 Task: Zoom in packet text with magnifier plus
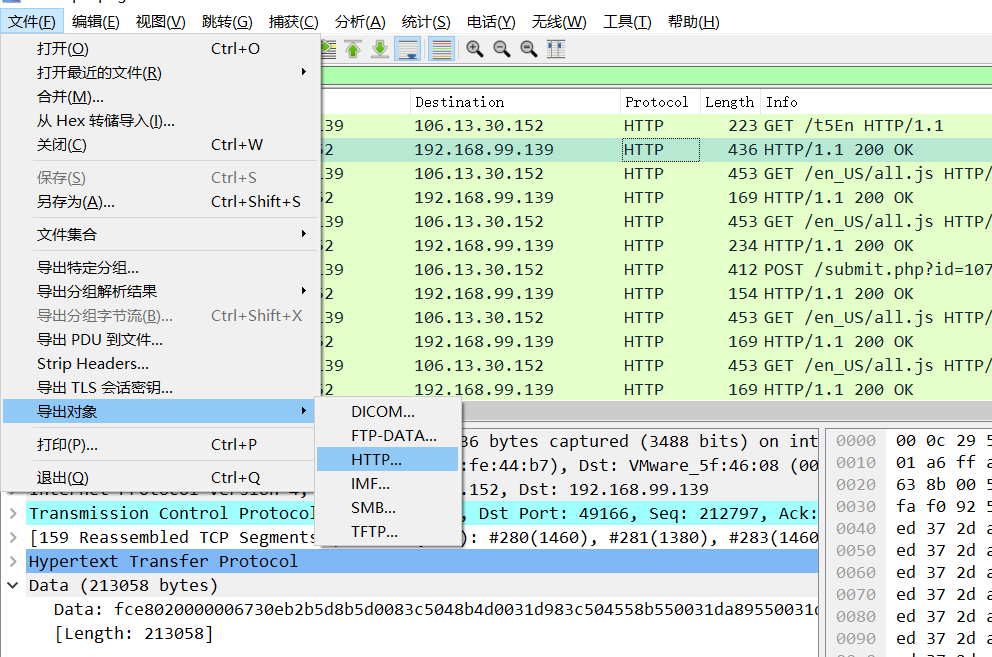(475, 49)
